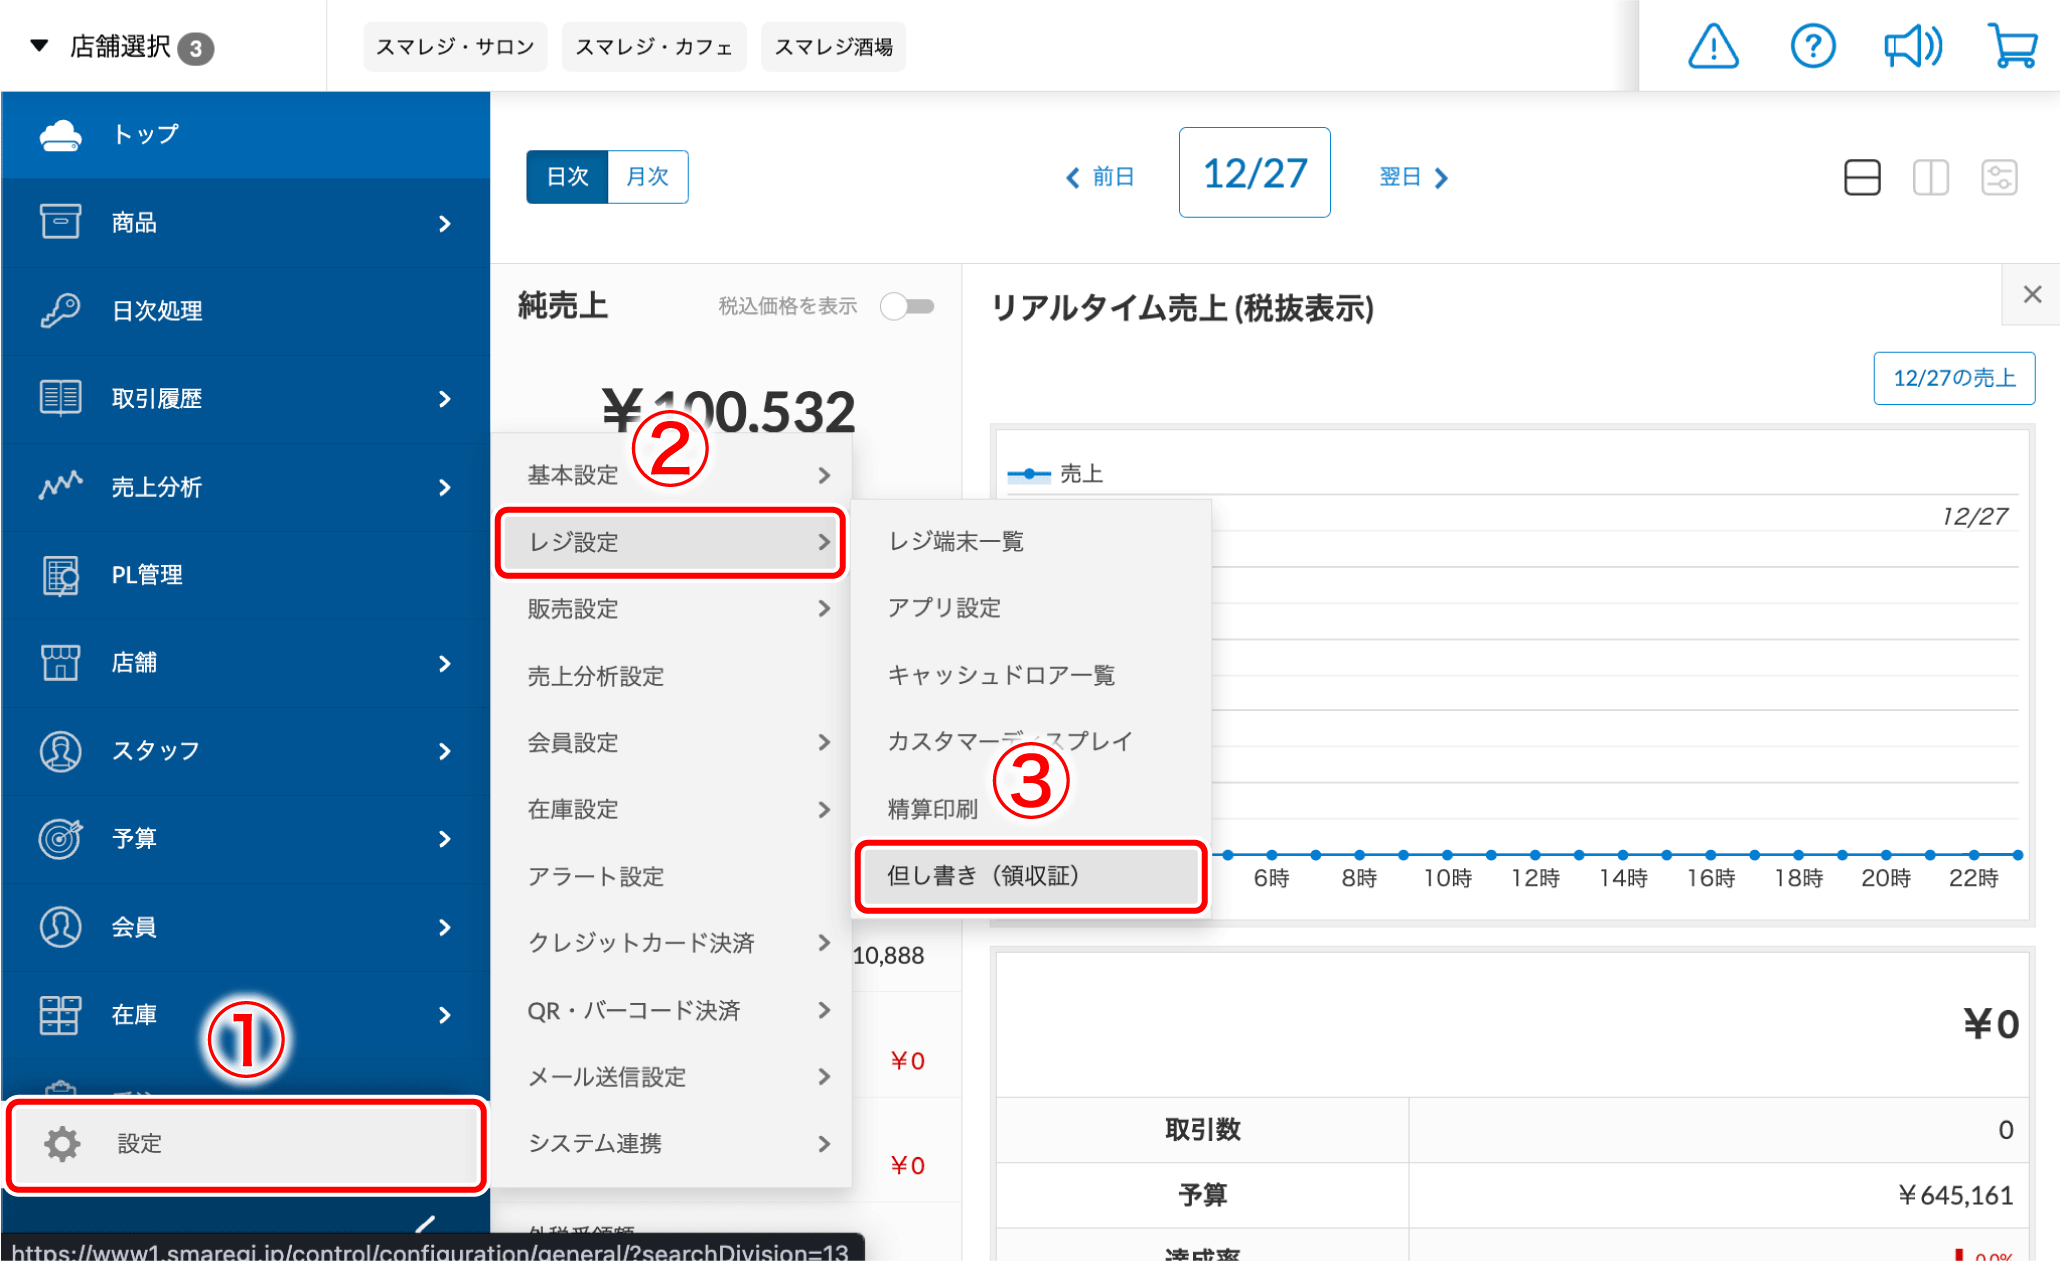Open the dashboard display settings icon
2060x1261 pixels.
(1999, 178)
